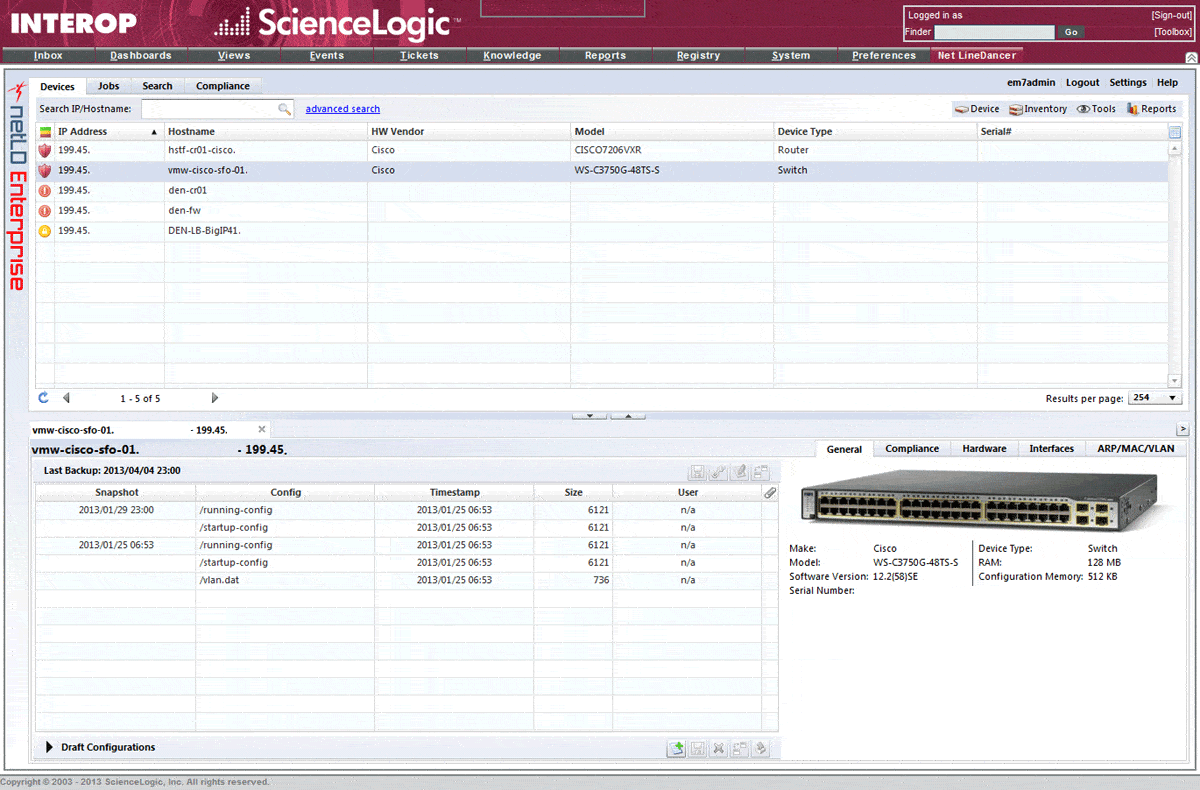
Task: Open the Toolbox link
Action: click(x=1173, y=32)
